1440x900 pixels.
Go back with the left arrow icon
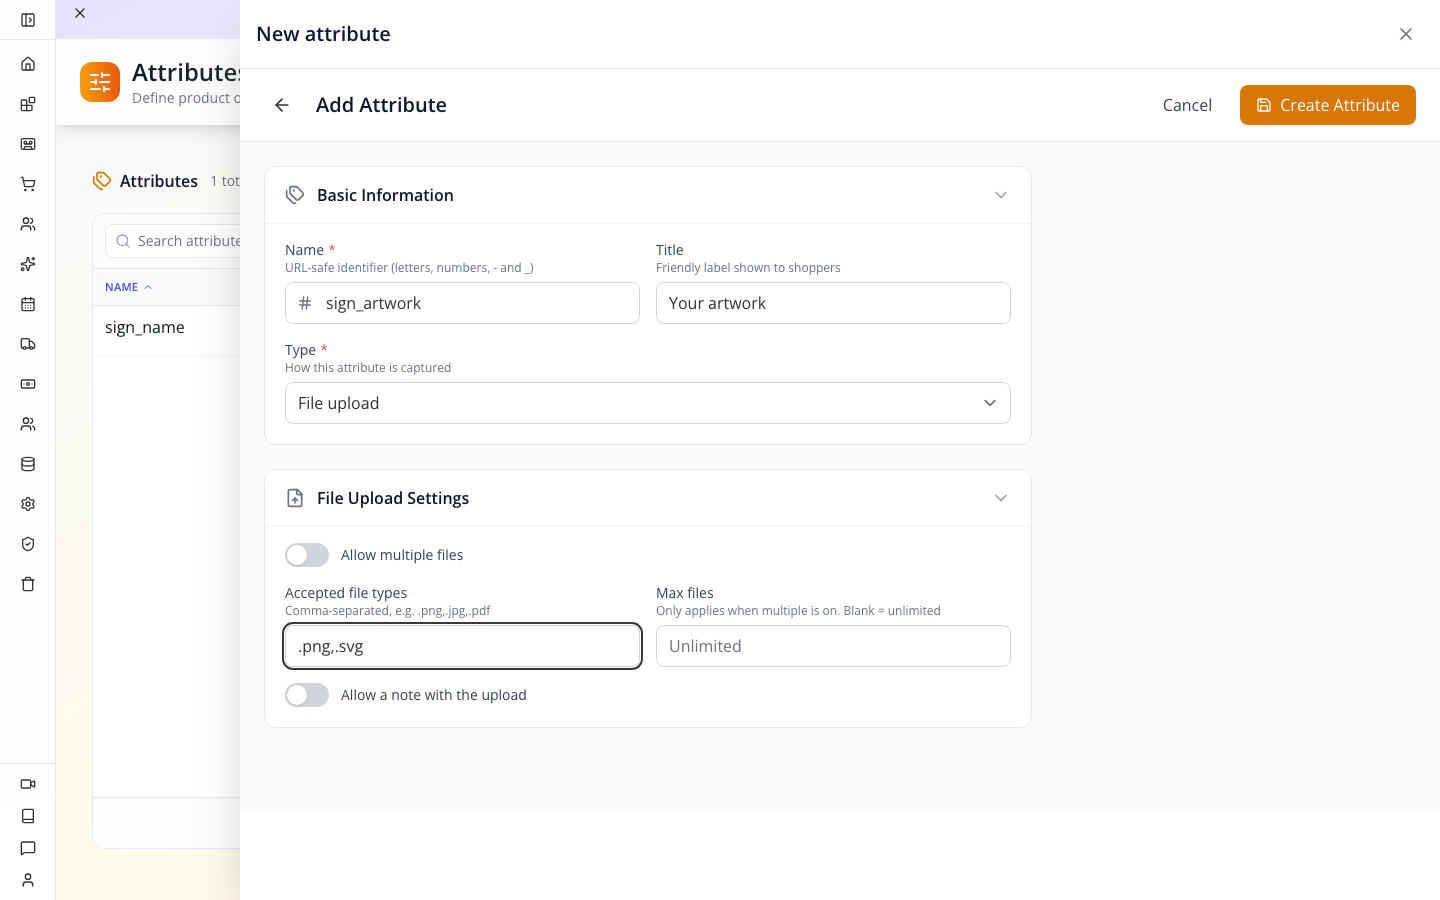pyautogui.click(x=282, y=105)
